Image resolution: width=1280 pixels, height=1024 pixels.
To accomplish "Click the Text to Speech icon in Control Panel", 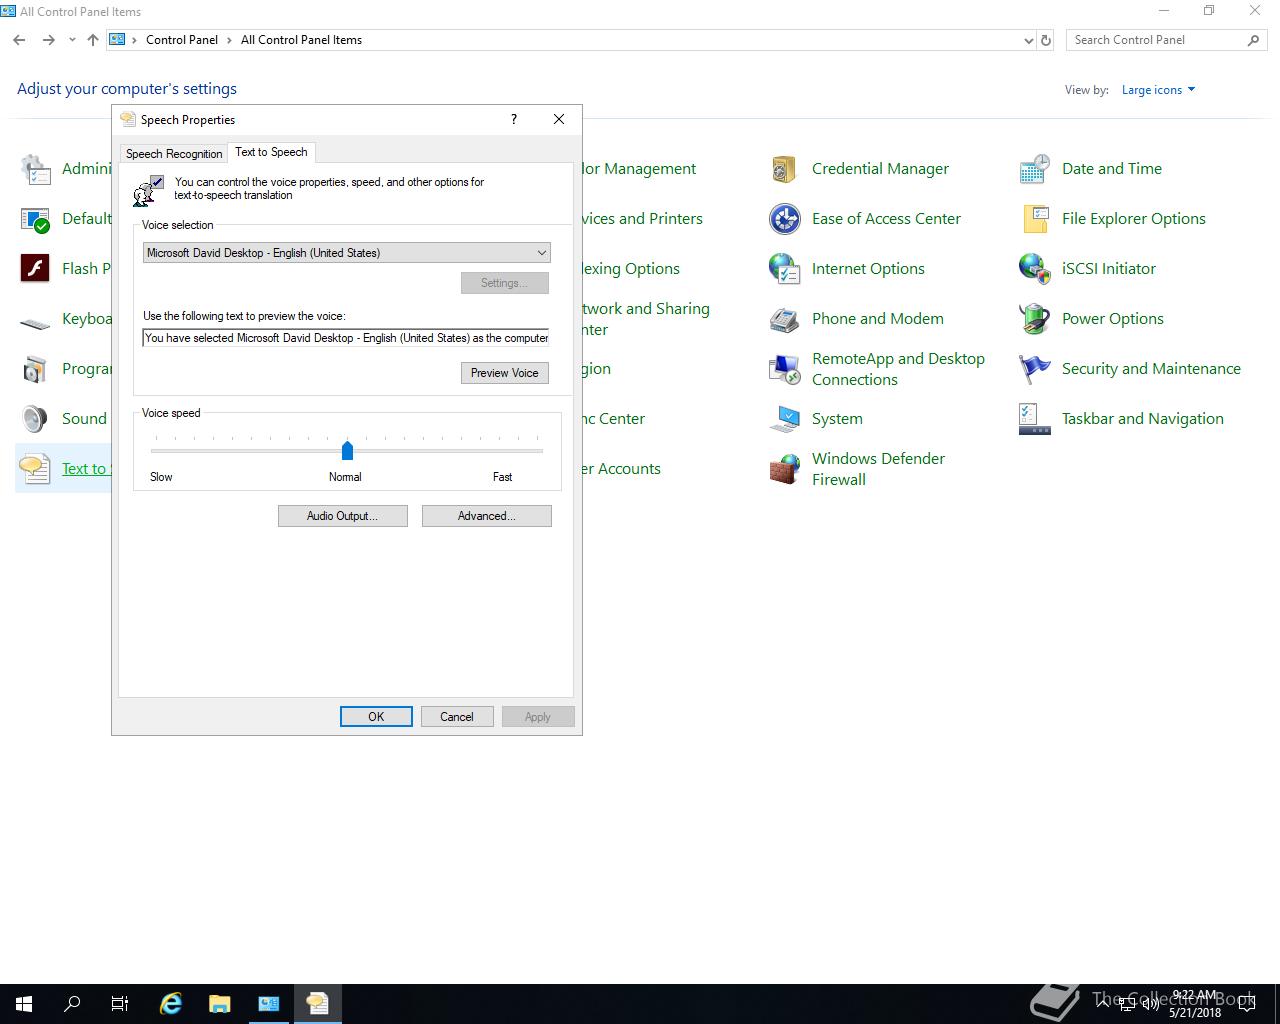I will [x=35, y=469].
